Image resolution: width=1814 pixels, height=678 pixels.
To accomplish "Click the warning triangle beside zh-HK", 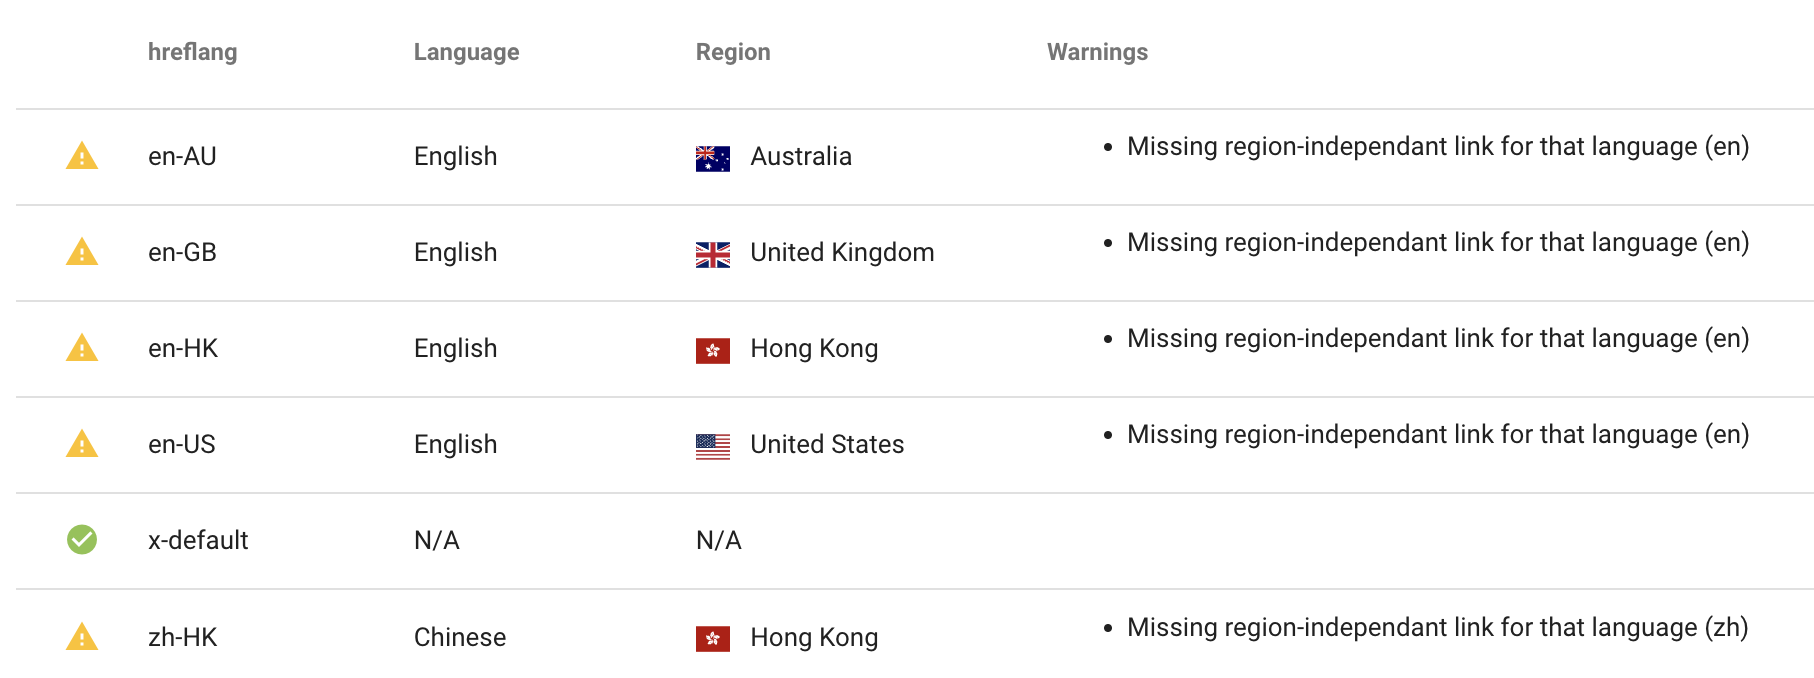I will point(82,637).
